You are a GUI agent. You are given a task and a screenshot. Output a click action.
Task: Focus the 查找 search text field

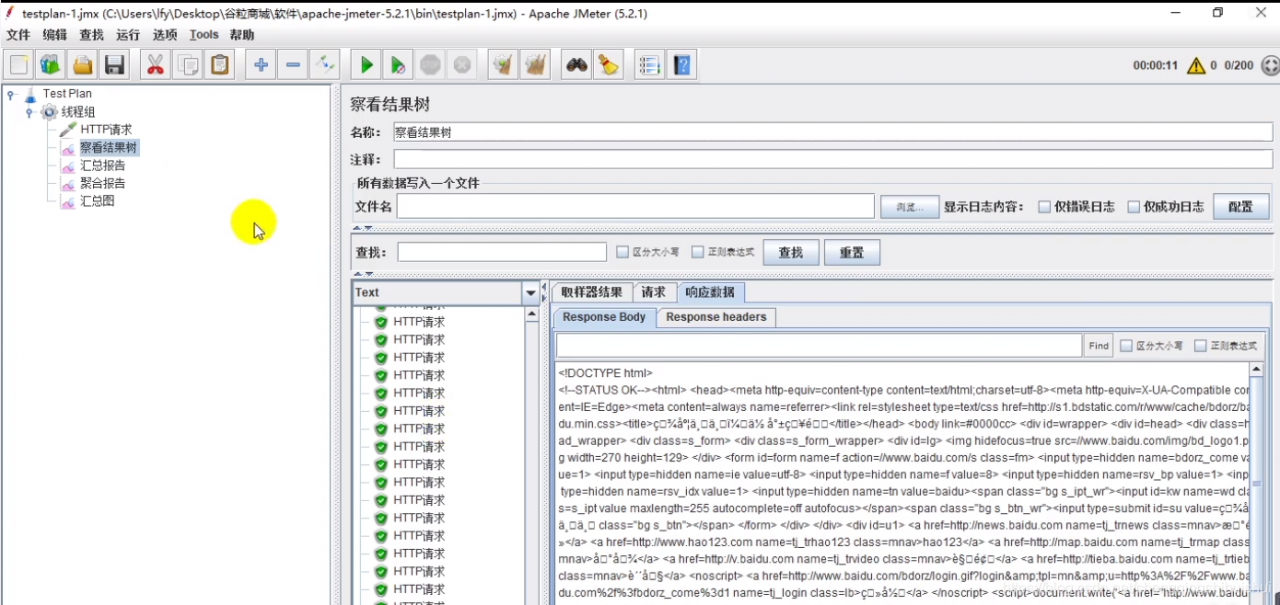point(502,252)
